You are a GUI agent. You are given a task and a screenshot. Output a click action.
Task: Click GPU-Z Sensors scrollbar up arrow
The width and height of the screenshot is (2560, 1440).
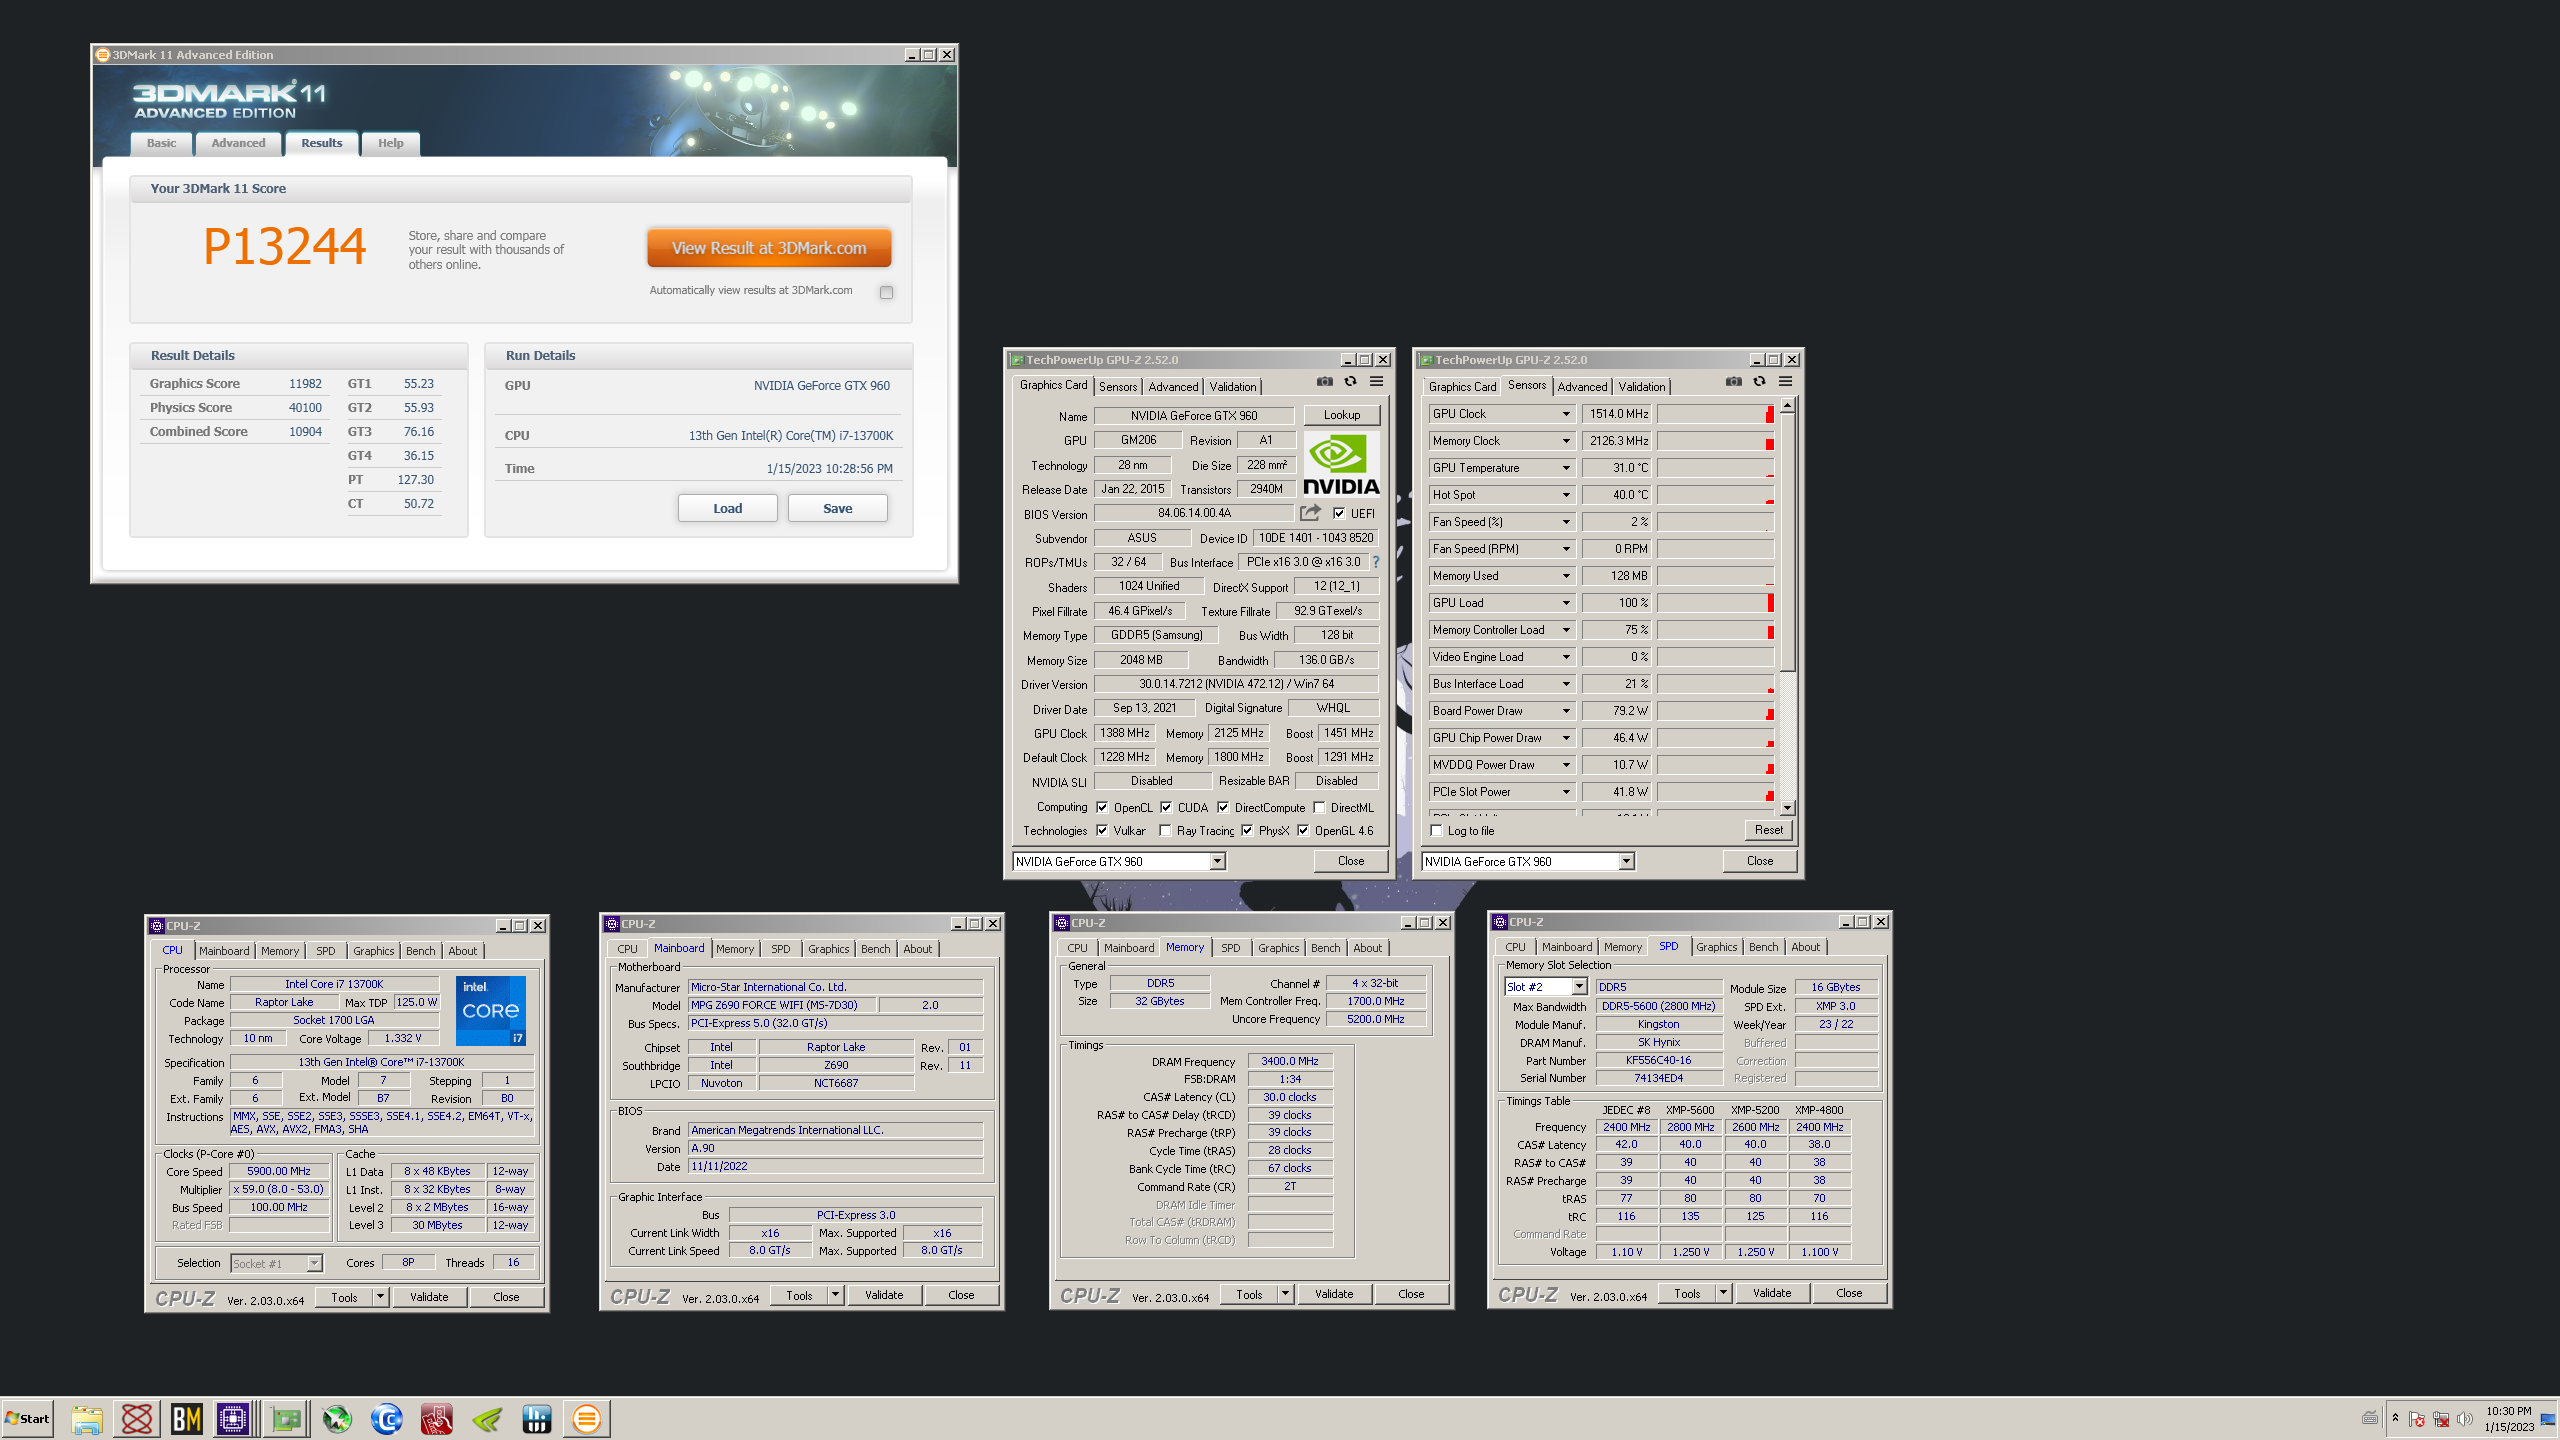click(1787, 405)
